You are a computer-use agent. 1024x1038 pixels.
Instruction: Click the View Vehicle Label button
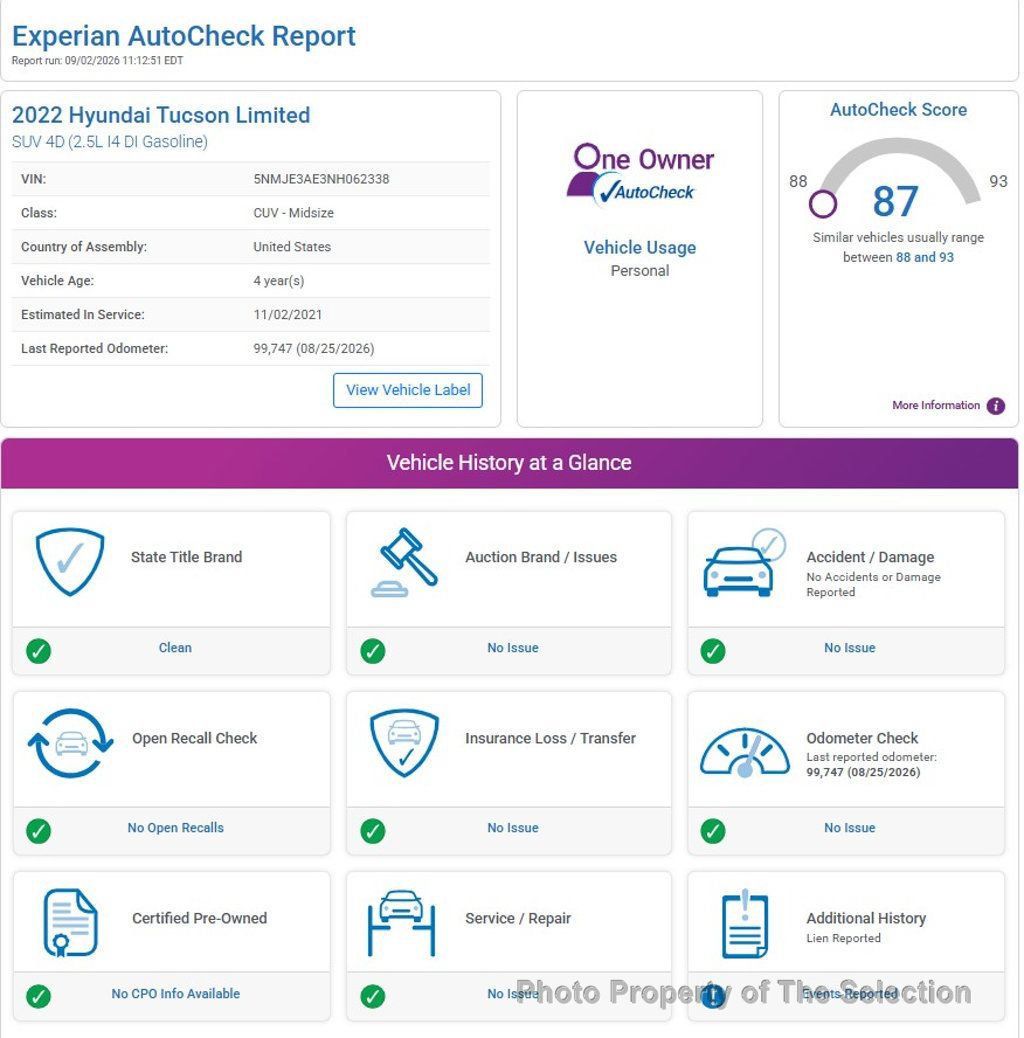pyautogui.click(x=408, y=390)
